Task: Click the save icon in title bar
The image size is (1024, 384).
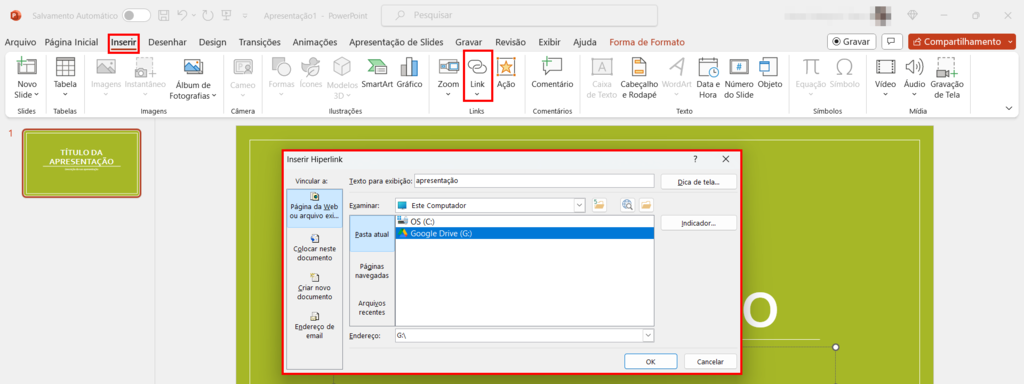Action: pos(165,15)
